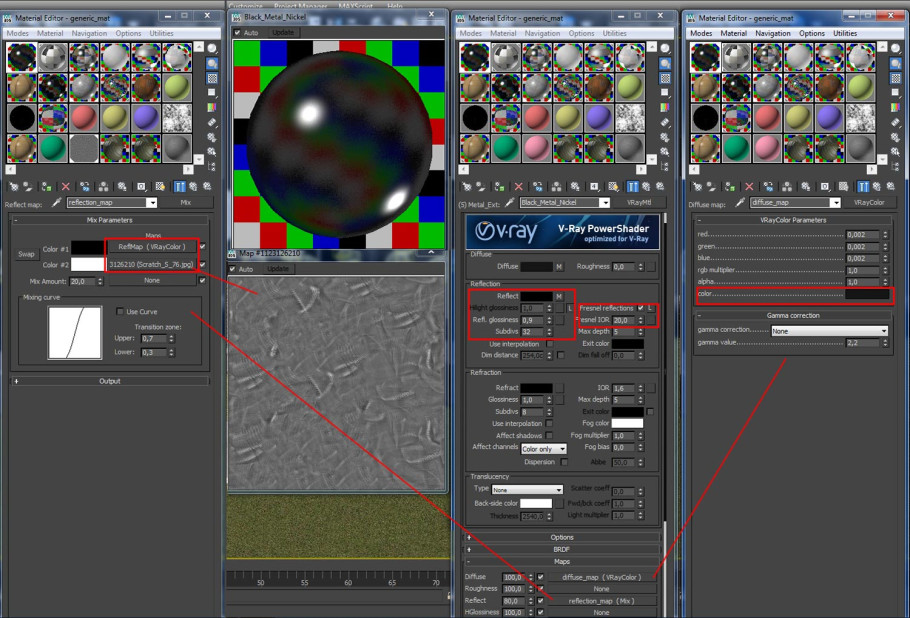Screen dimensions: 910x618
Task: Click Get Material in the Mix Parameters editor
Action: (x=13, y=187)
